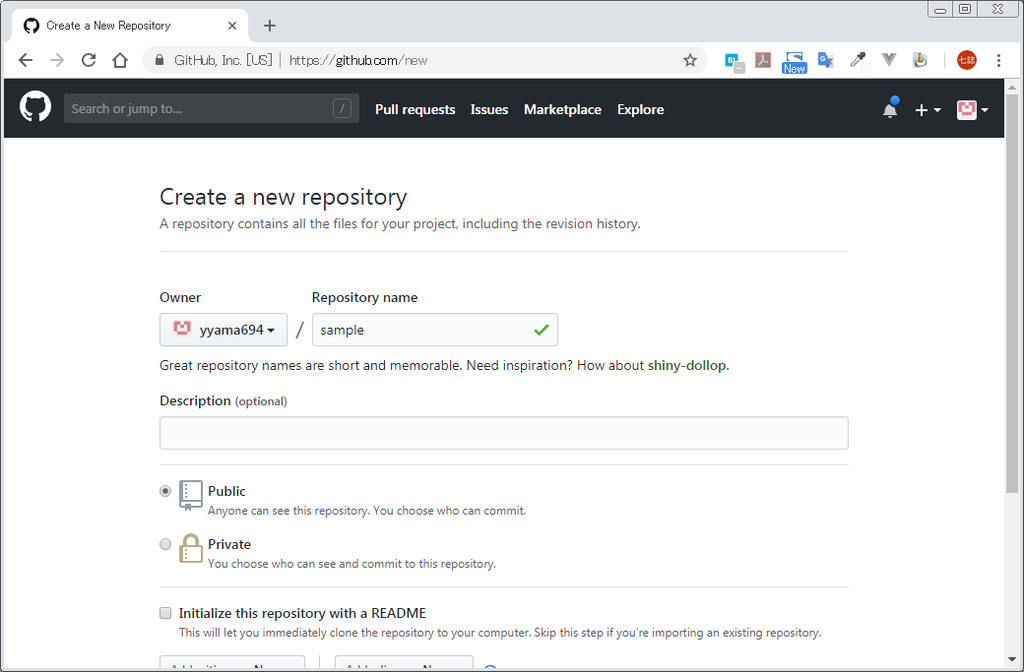Open the user avatar menu in header

[972, 110]
